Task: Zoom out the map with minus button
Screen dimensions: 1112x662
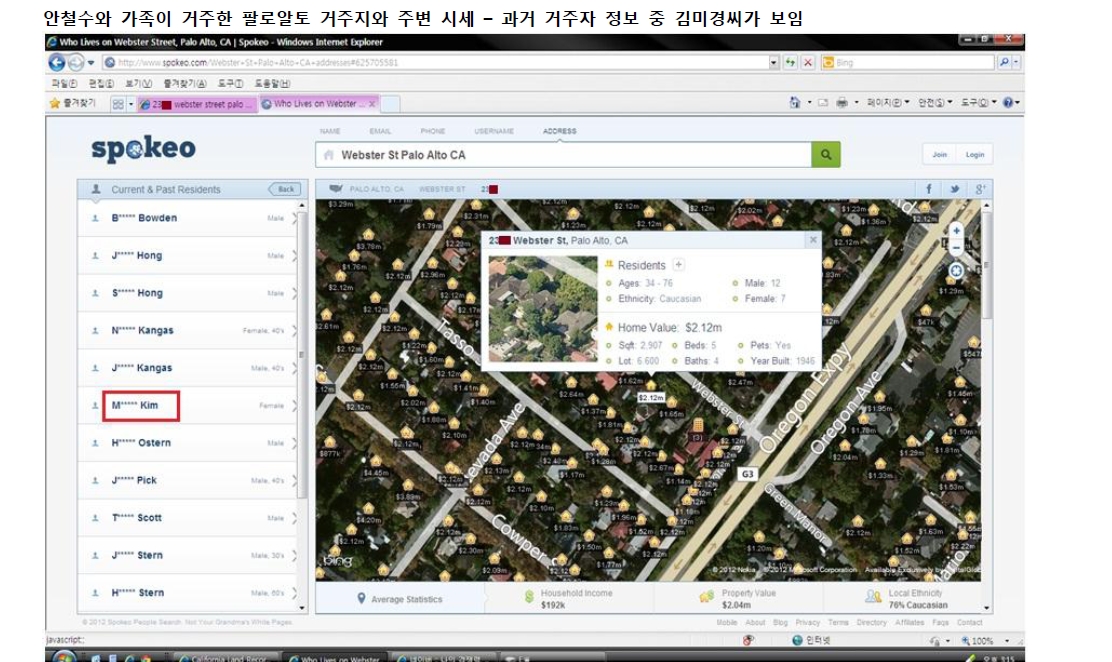Action: (x=956, y=248)
